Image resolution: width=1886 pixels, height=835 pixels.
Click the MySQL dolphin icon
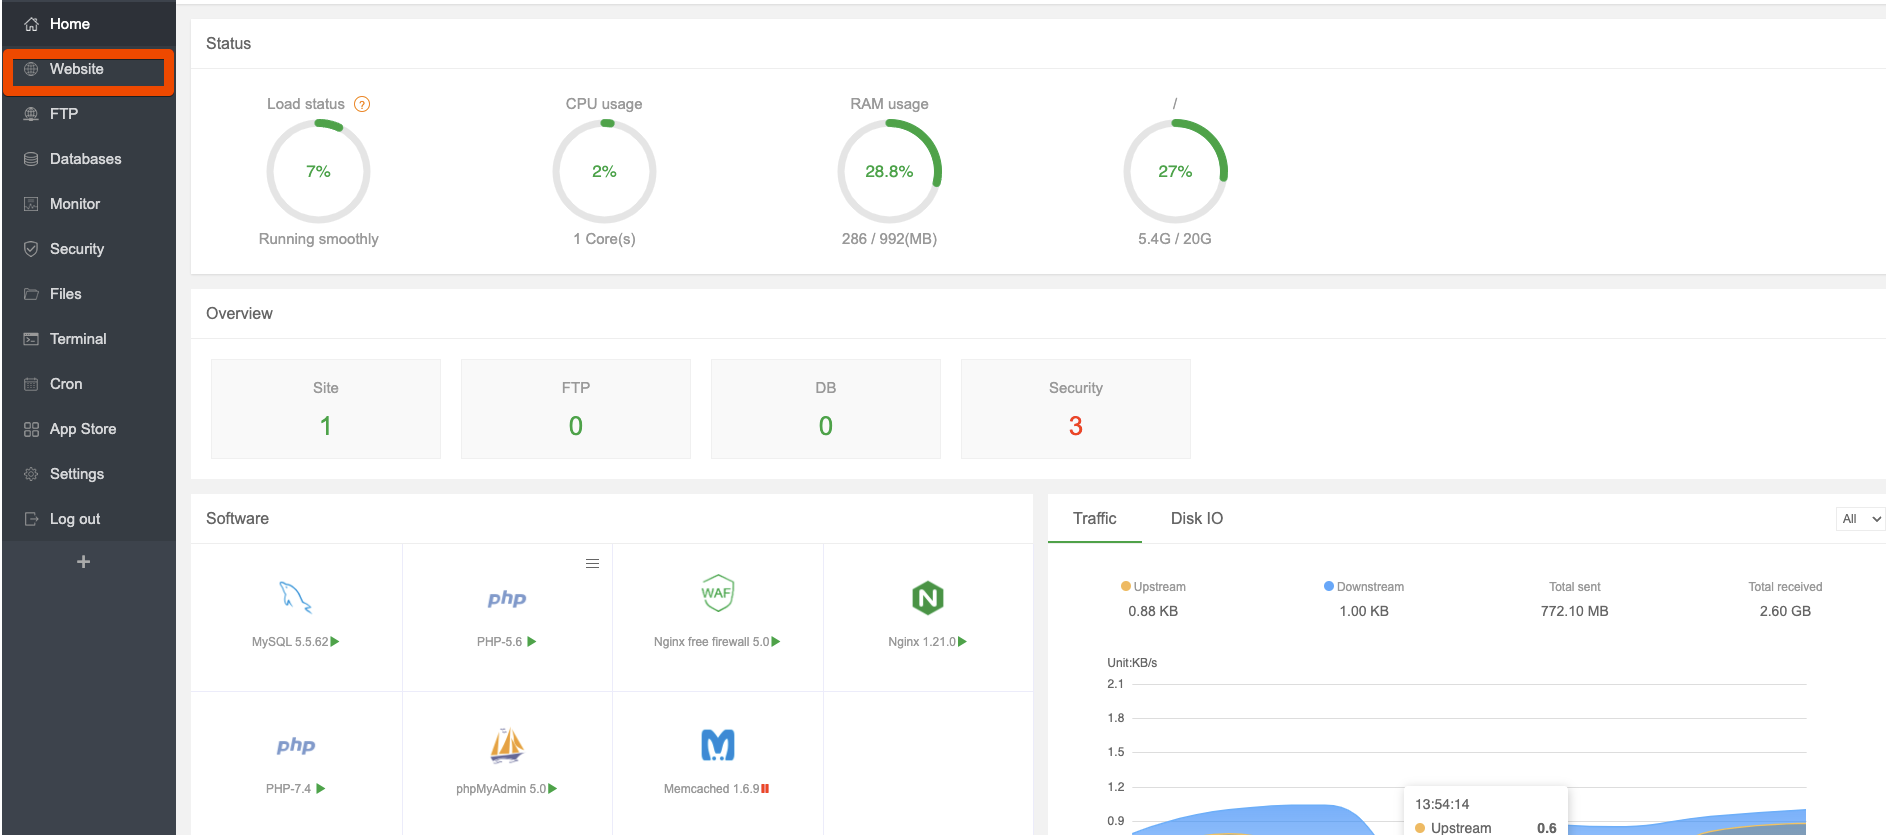pyautogui.click(x=295, y=597)
